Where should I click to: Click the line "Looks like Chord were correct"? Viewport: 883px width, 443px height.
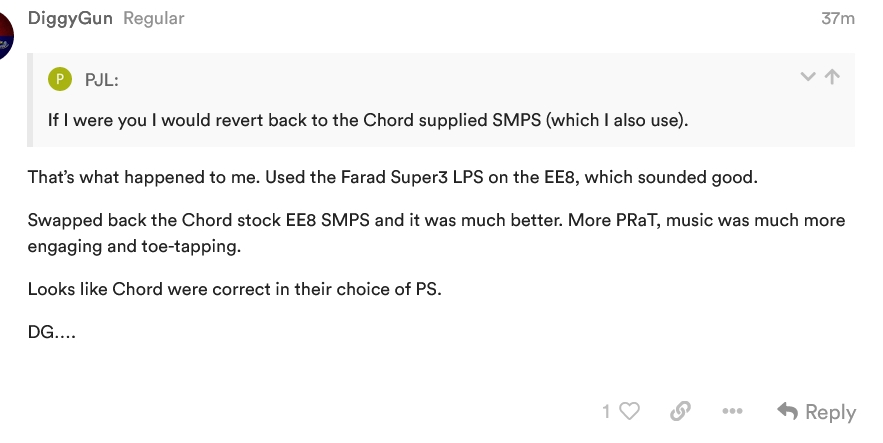click(x=234, y=289)
